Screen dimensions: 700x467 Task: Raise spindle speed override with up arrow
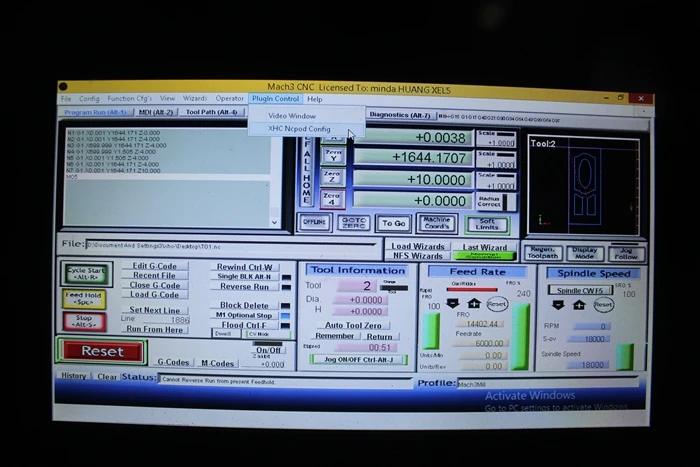click(x=579, y=305)
